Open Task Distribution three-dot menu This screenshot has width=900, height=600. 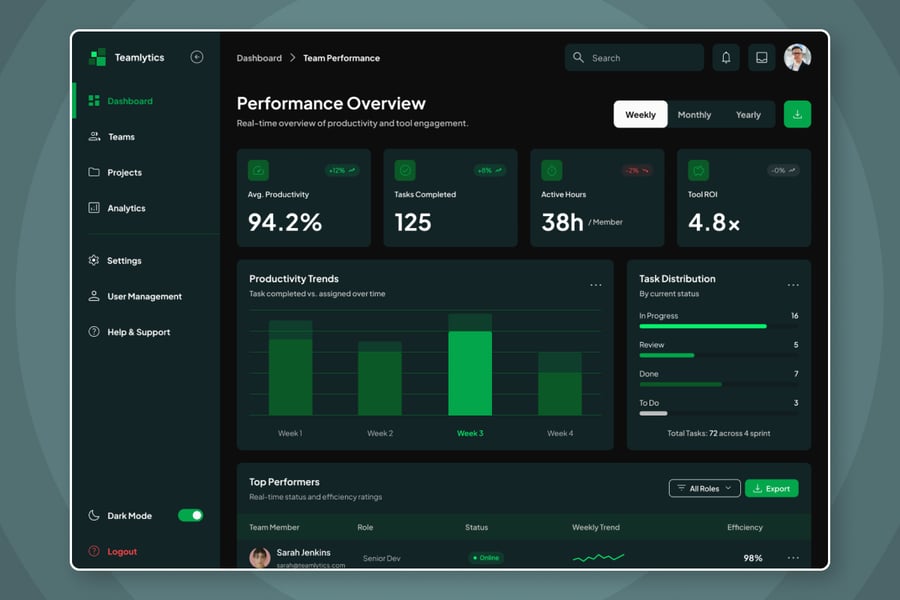point(793,285)
